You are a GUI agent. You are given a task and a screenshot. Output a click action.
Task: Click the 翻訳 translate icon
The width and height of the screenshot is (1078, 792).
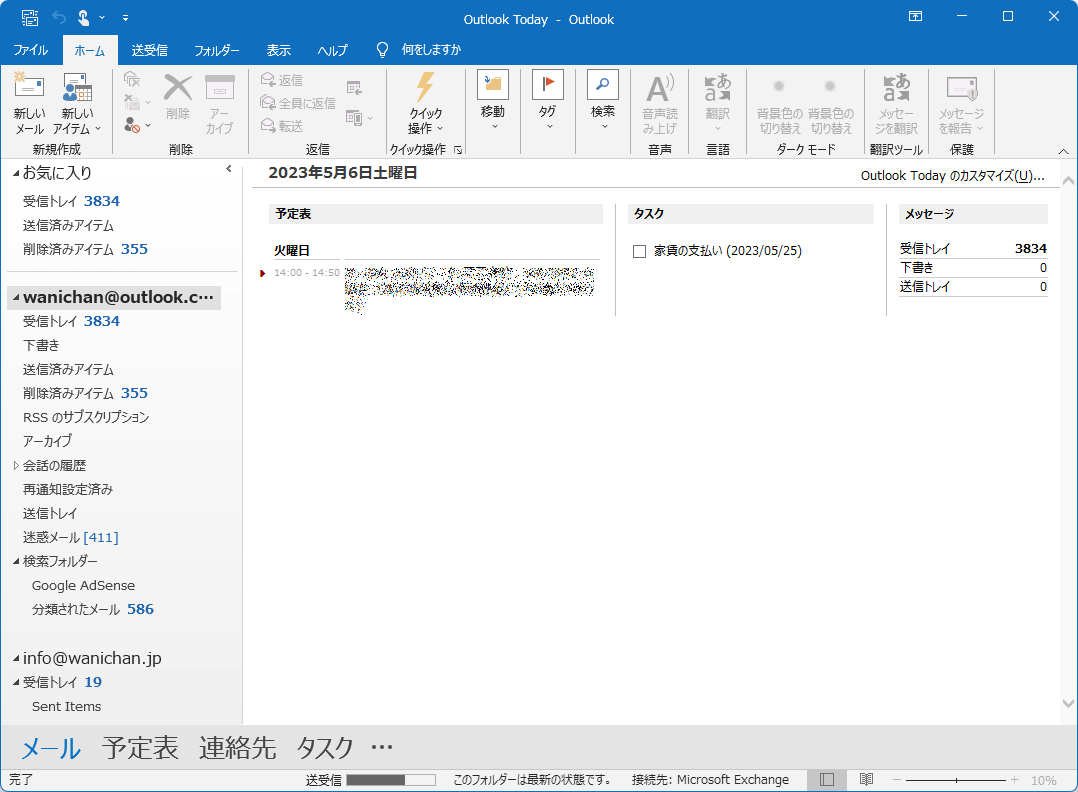pyautogui.click(x=717, y=88)
